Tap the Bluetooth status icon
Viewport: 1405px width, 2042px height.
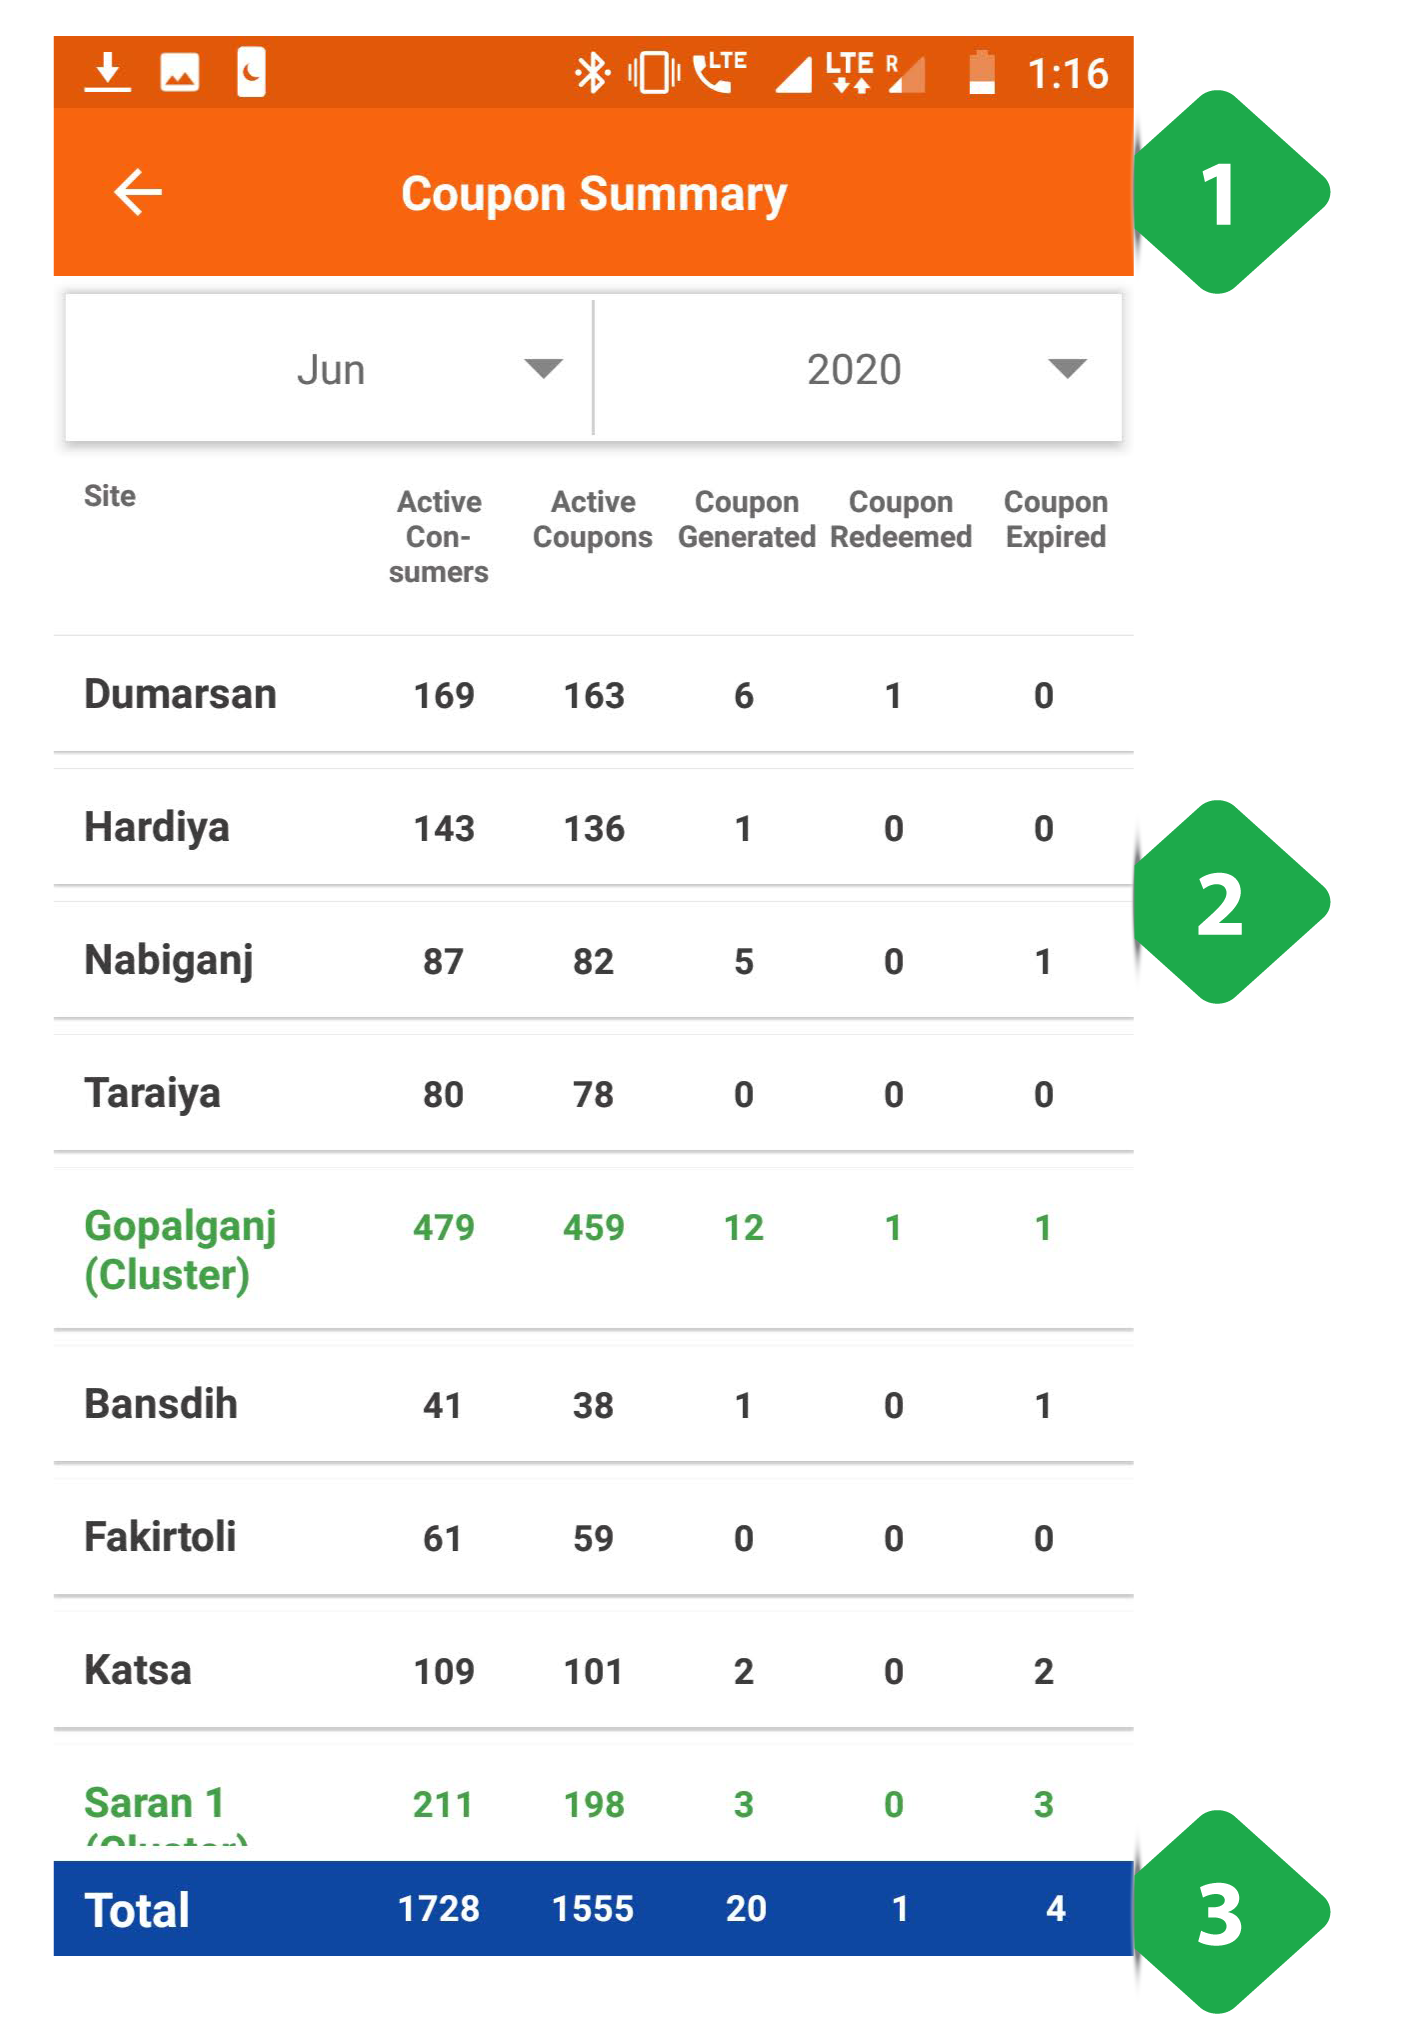pyautogui.click(x=592, y=73)
